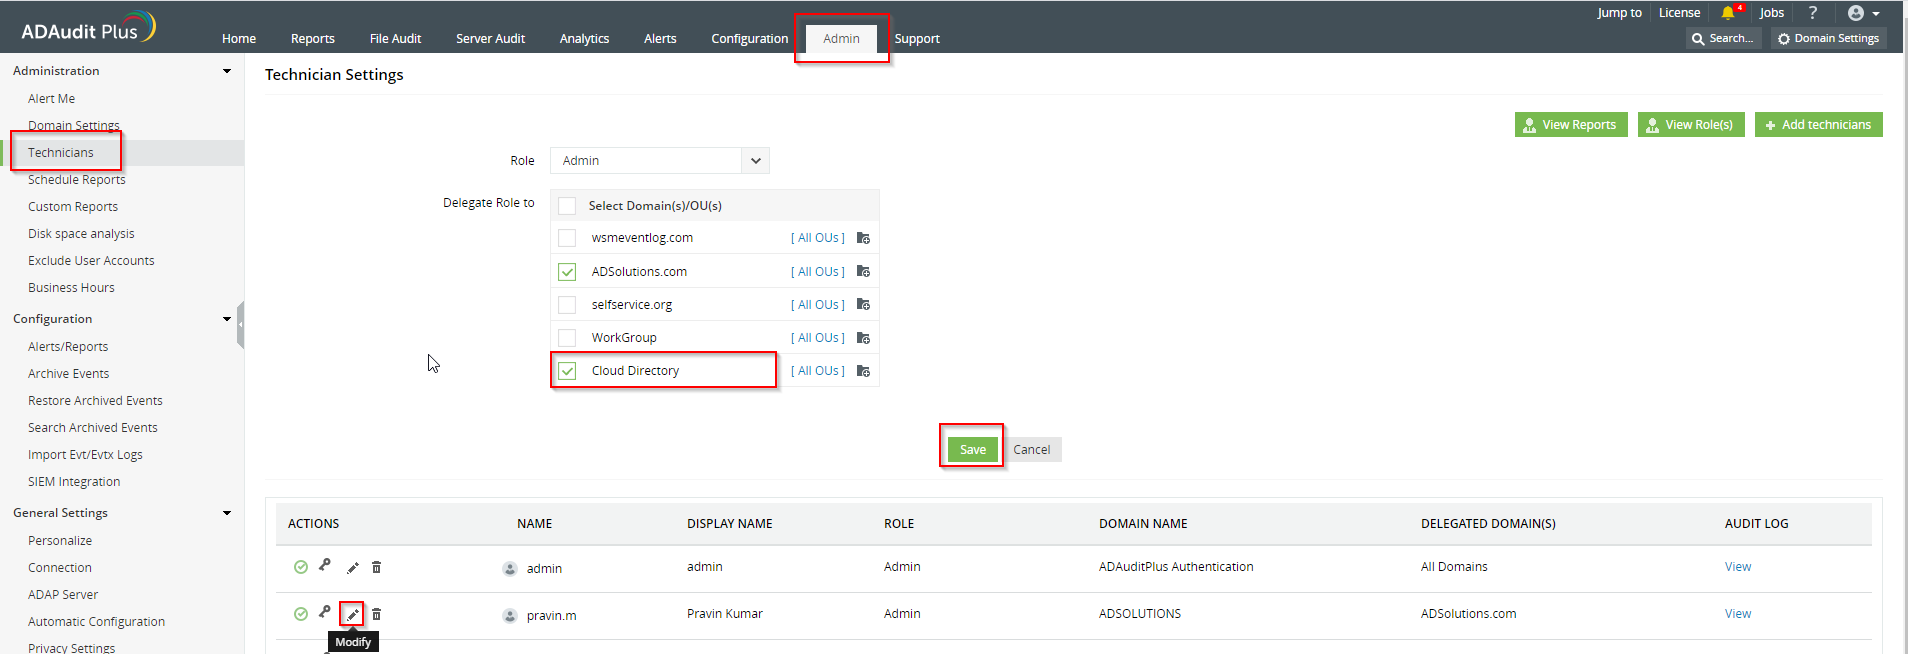The image size is (1908, 654).
Task: Delete technician pravin.m via trash icon
Action: (x=376, y=614)
